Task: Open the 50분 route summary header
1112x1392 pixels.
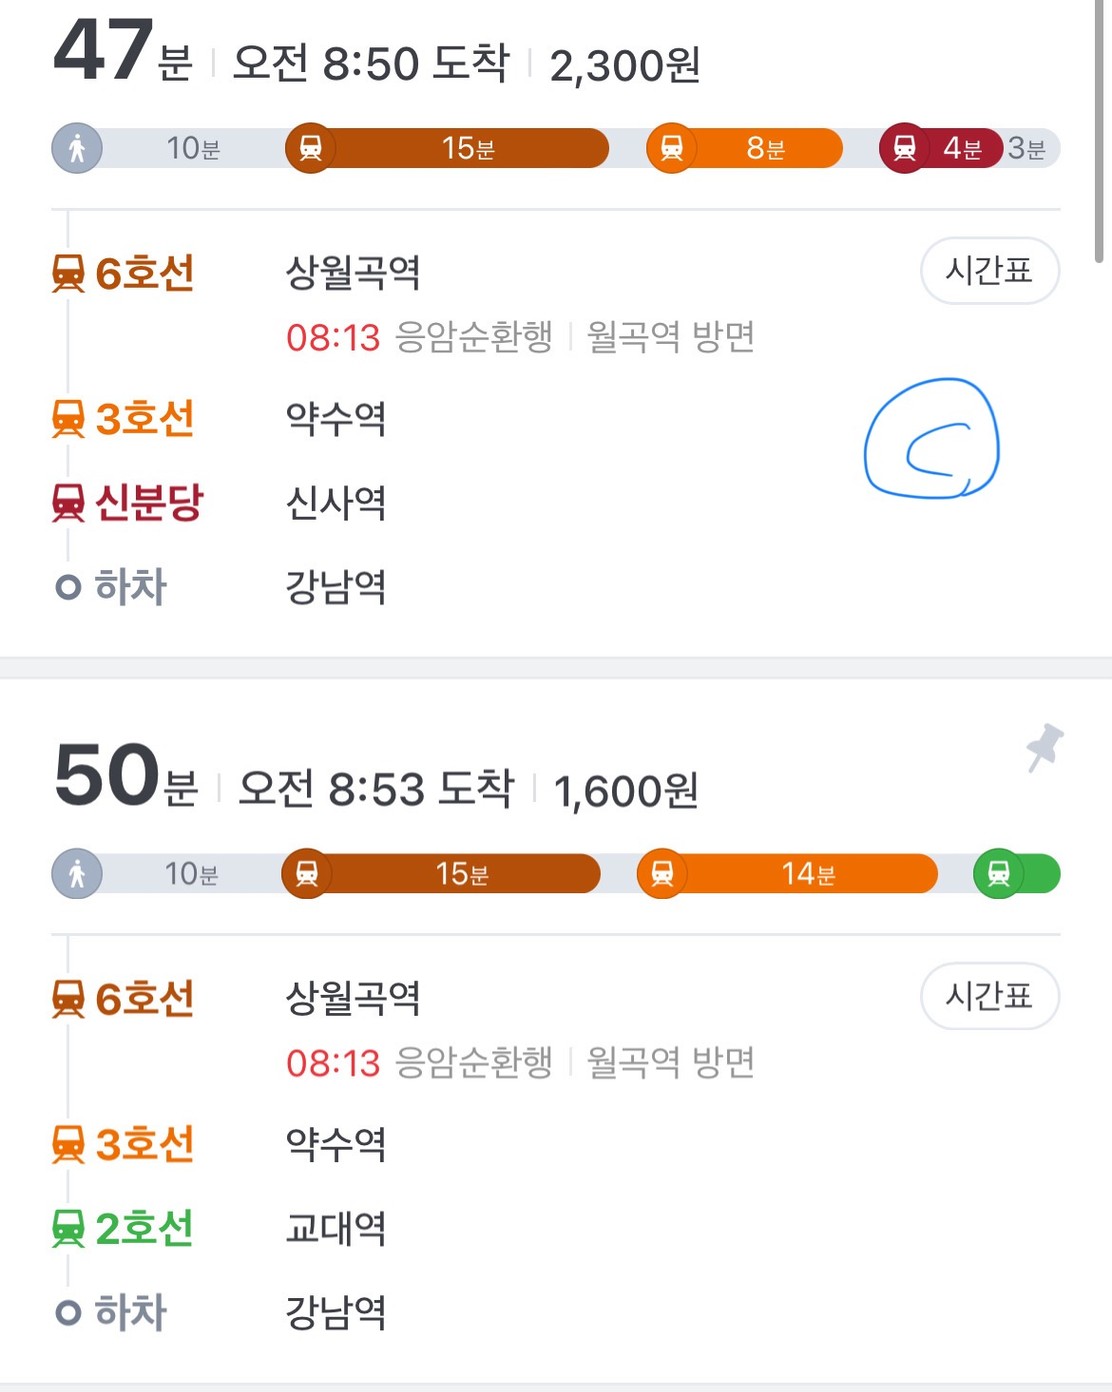Action: [377, 780]
